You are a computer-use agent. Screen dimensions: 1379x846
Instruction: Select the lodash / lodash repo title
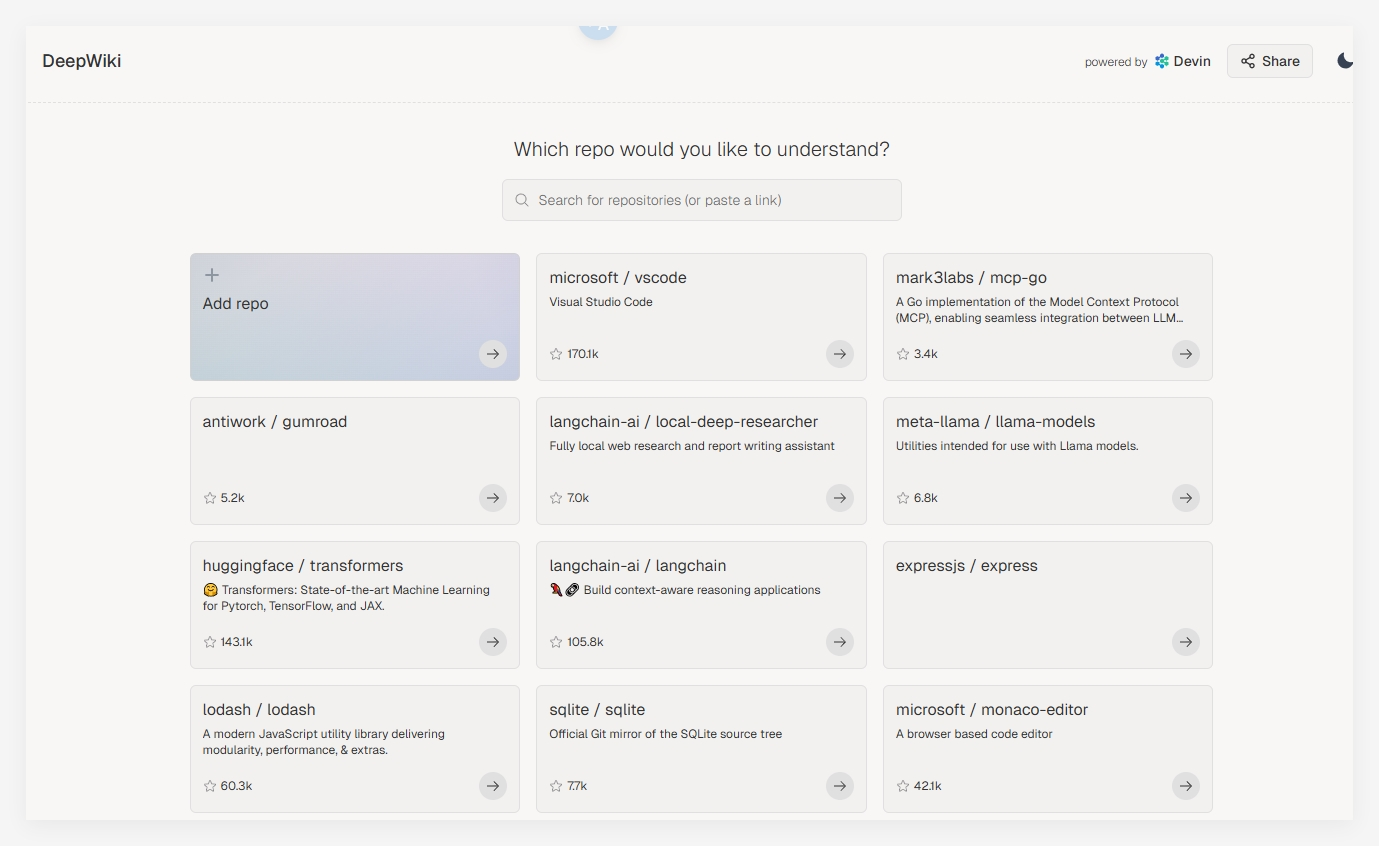click(259, 710)
